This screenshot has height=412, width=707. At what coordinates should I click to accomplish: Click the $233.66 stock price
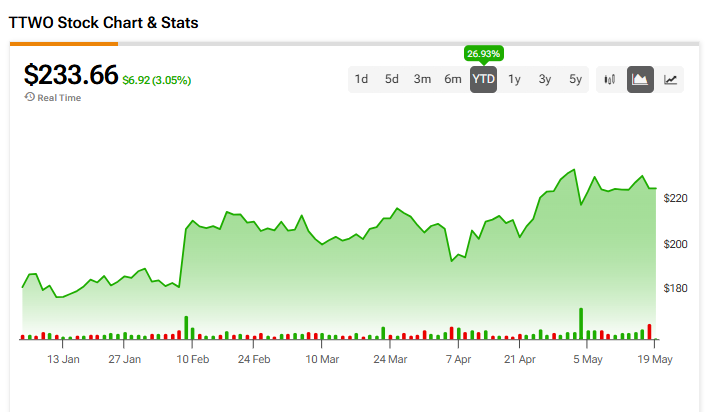pyautogui.click(x=71, y=75)
